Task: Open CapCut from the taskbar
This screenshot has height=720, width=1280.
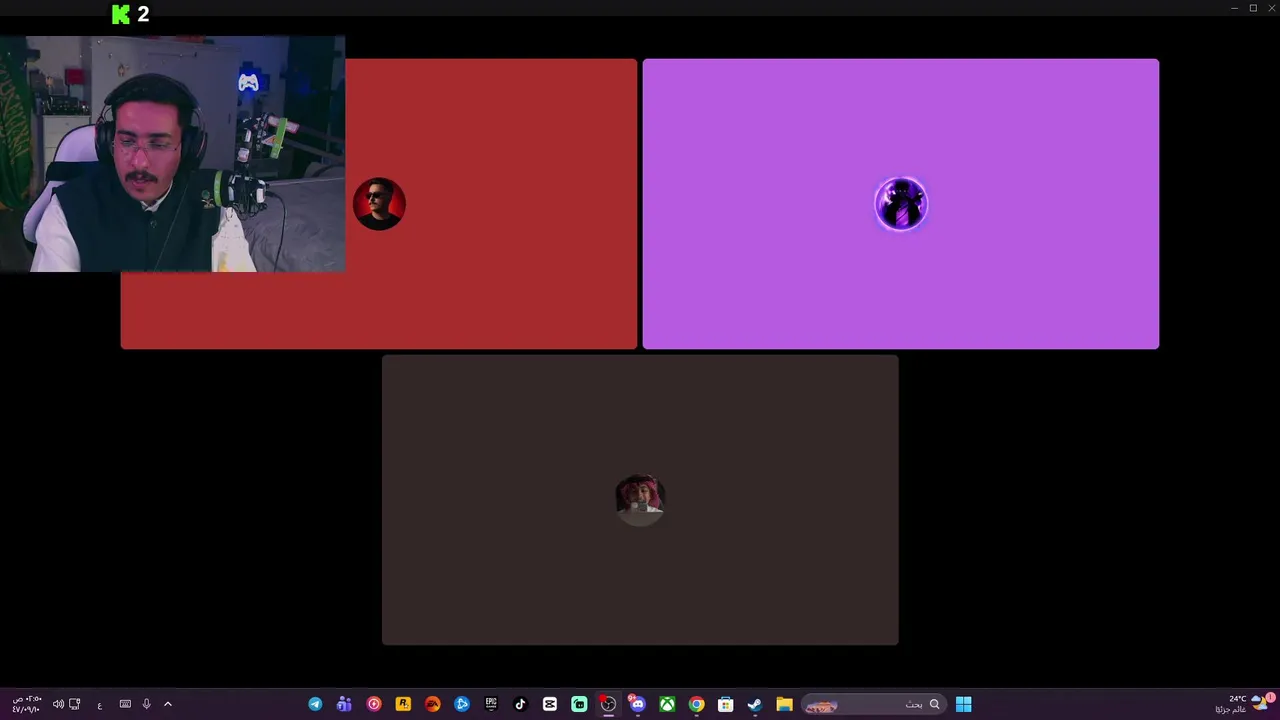Action: (x=550, y=704)
